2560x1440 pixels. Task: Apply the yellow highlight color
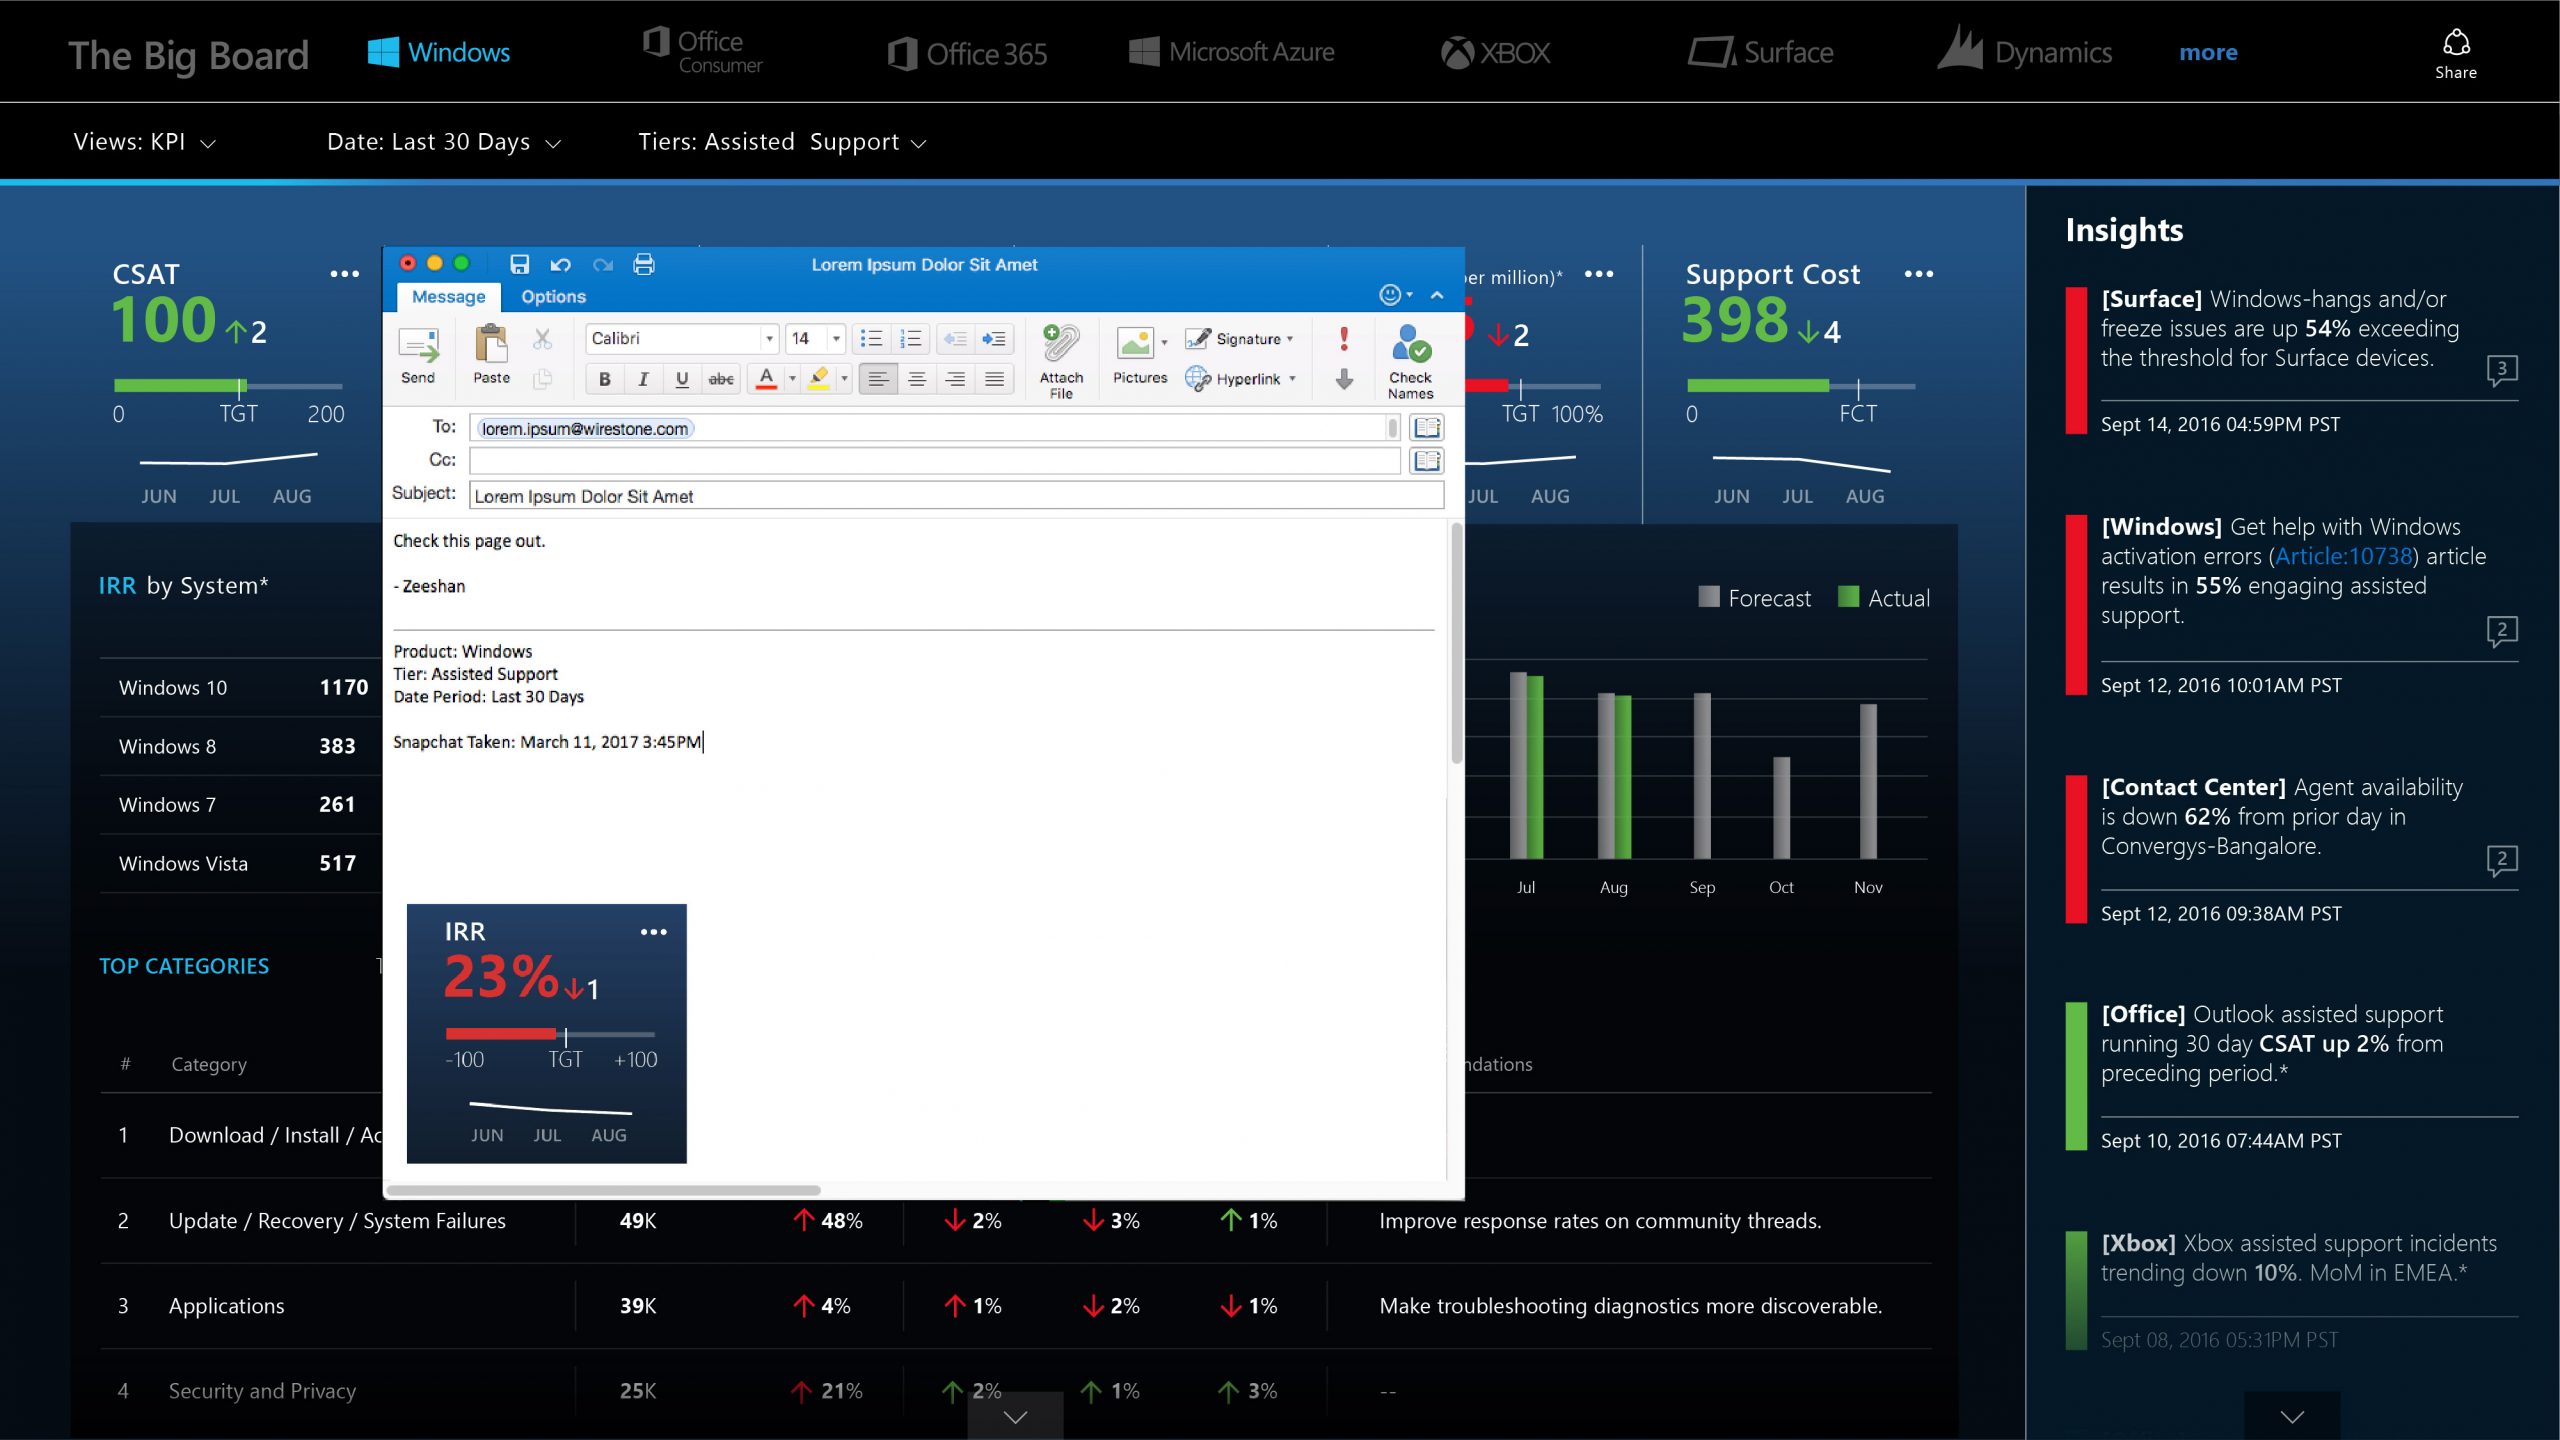pyautogui.click(x=819, y=379)
